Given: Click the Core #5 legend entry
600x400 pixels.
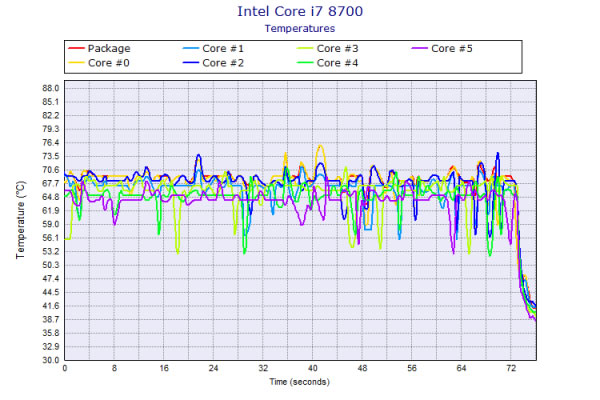Looking at the screenshot, I should (442, 49).
